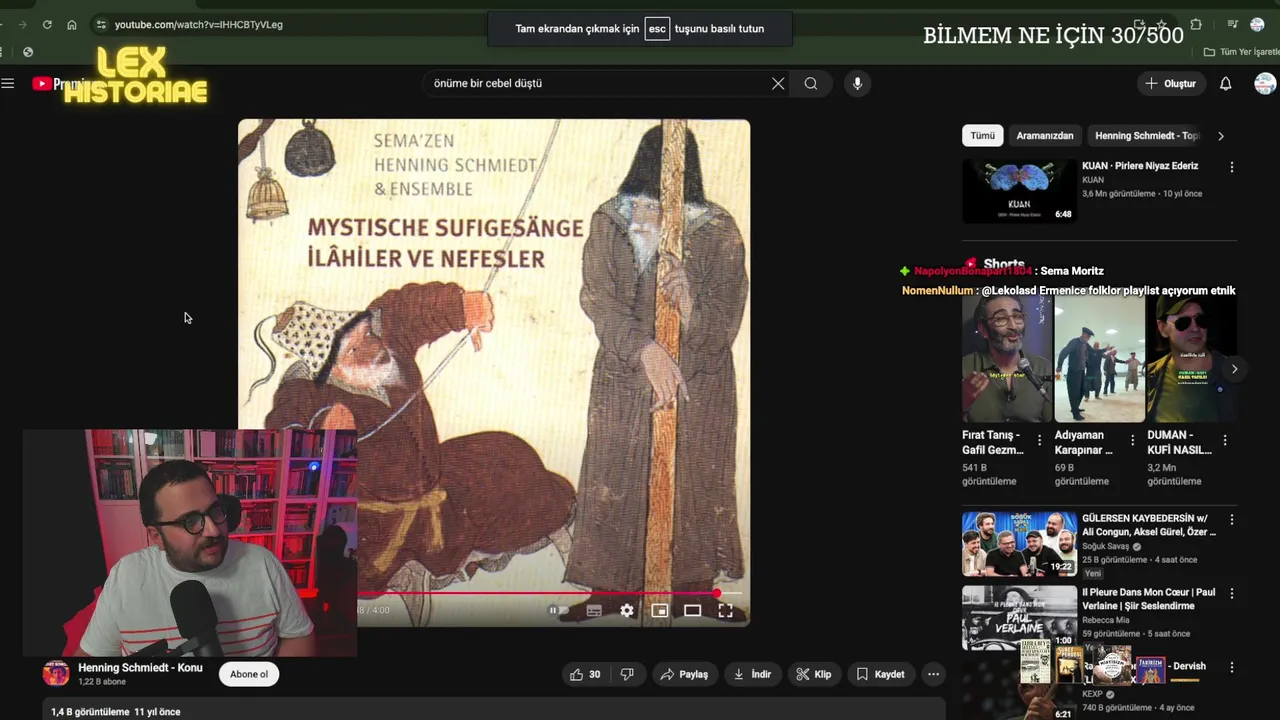This screenshot has height=720, width=1280.
Task: Dislike the video with thumbs down
Action: click(x=627, y=674)
